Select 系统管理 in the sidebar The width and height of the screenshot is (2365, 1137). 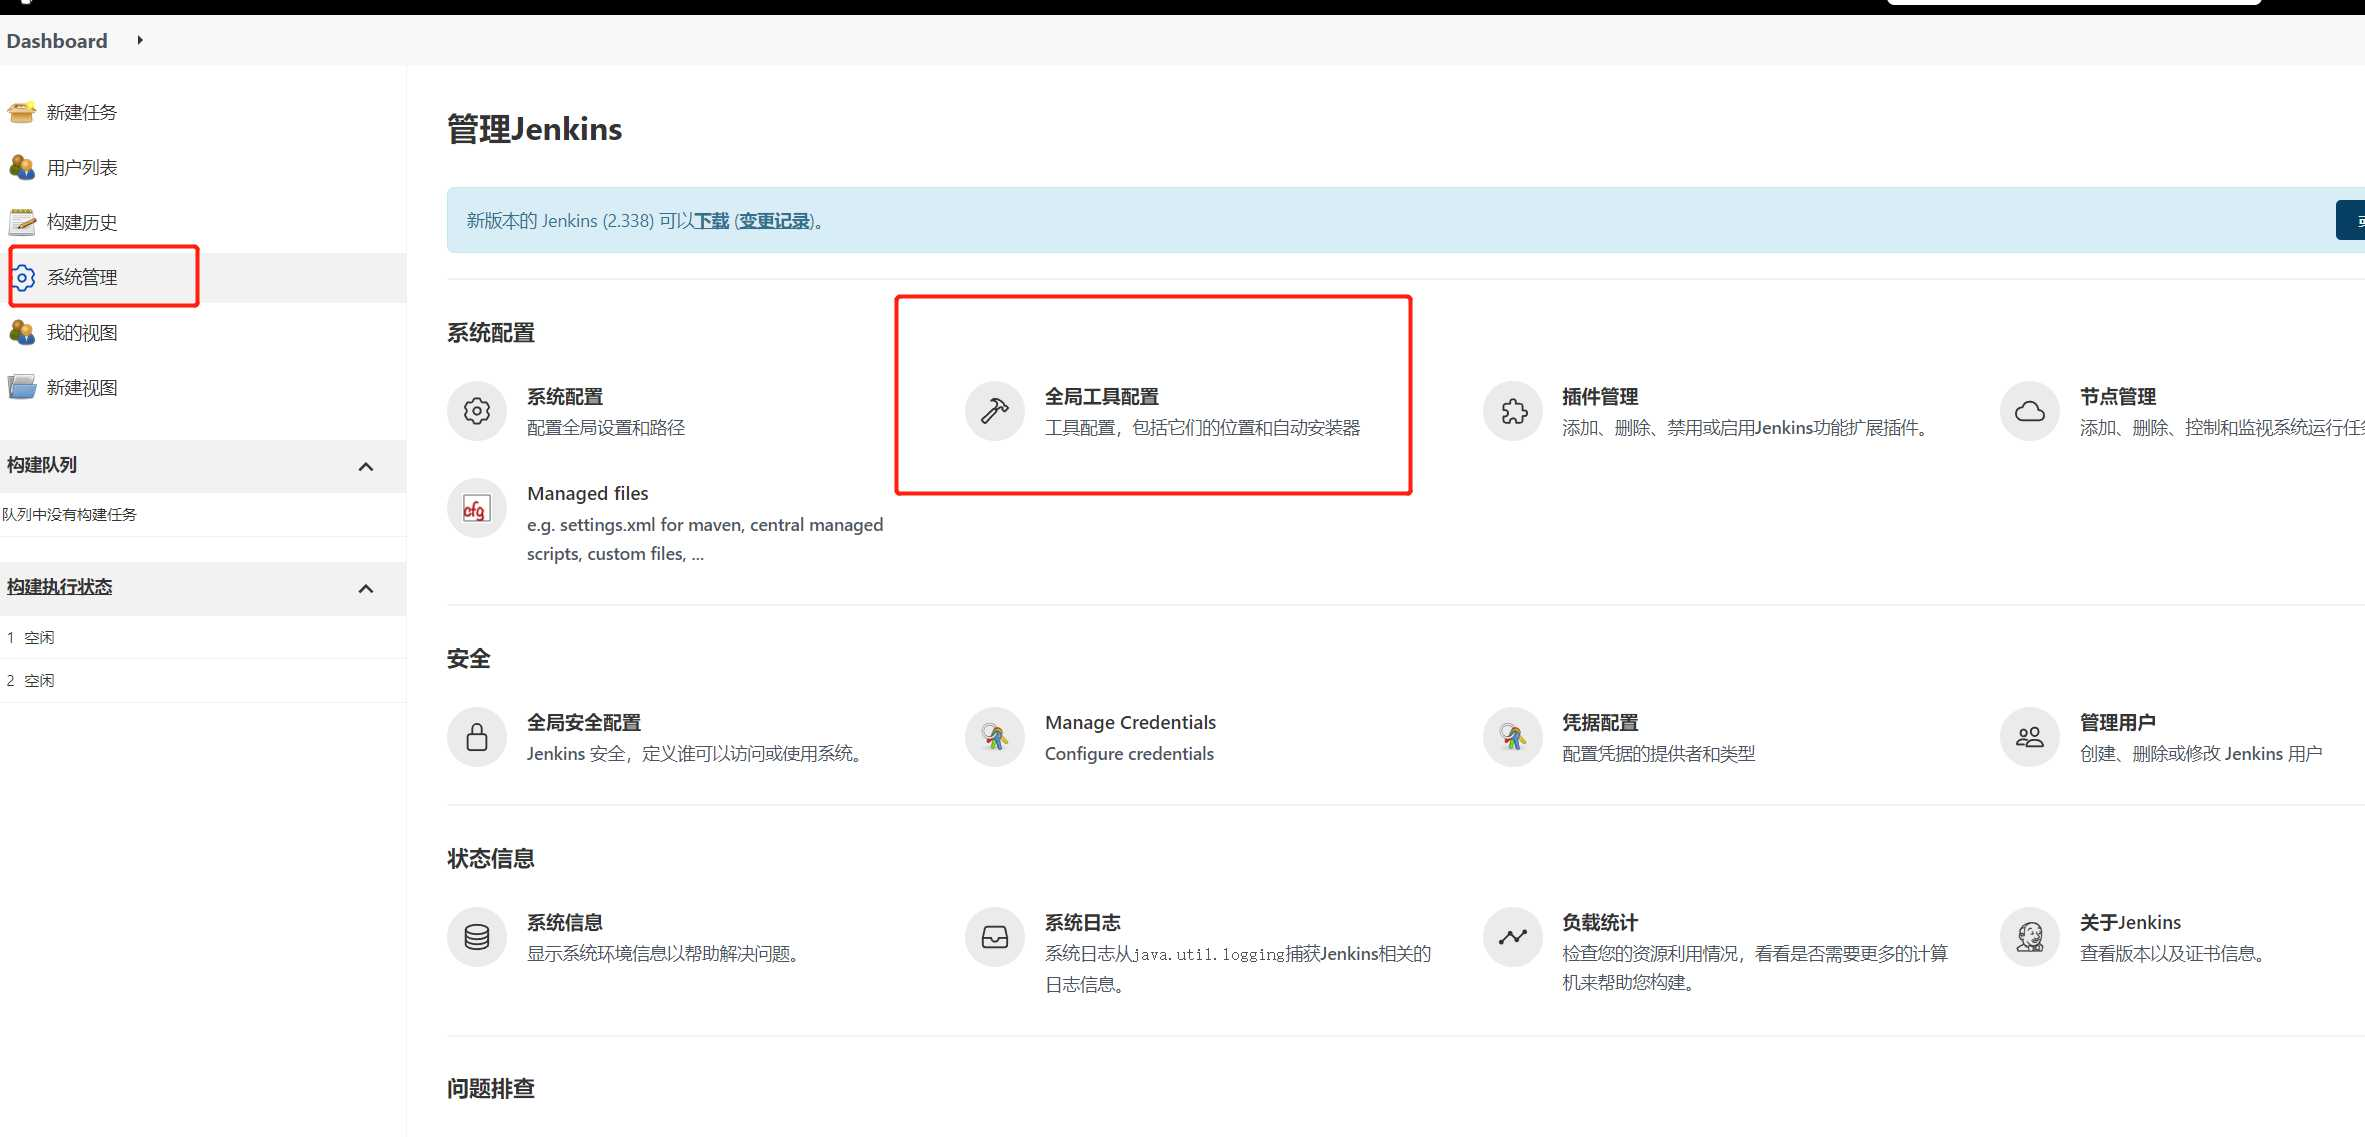point(82,277)
